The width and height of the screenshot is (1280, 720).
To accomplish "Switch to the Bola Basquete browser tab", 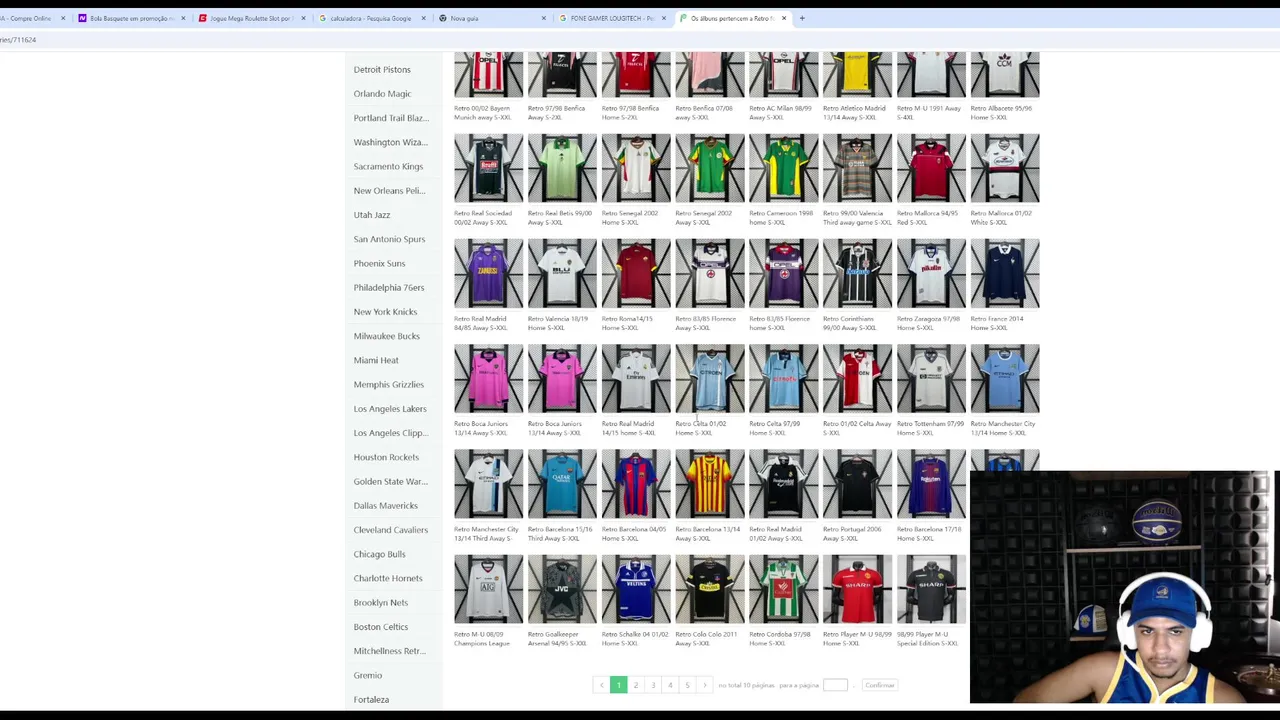I will click(x=131, y=18).
